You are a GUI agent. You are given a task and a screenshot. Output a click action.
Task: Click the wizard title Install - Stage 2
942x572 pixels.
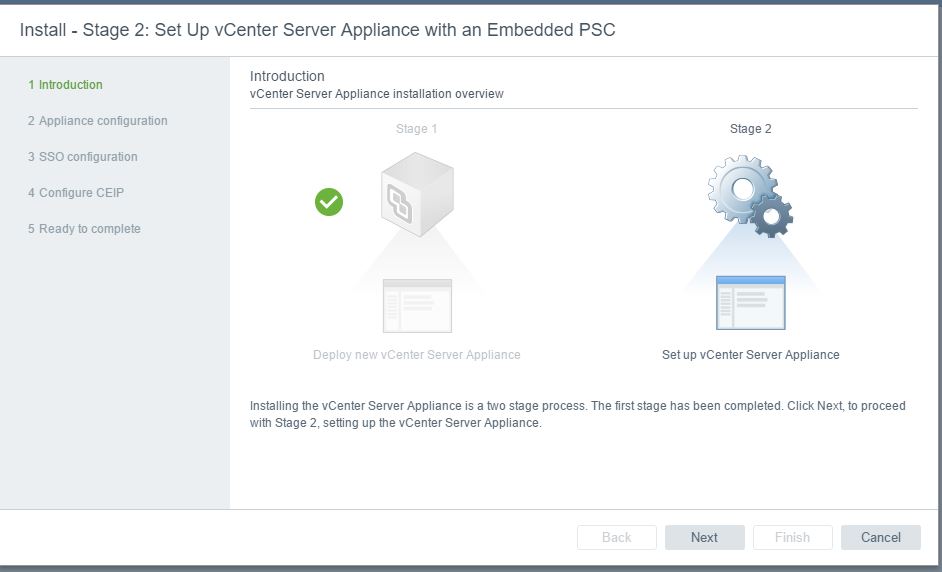tap(317, 29)
